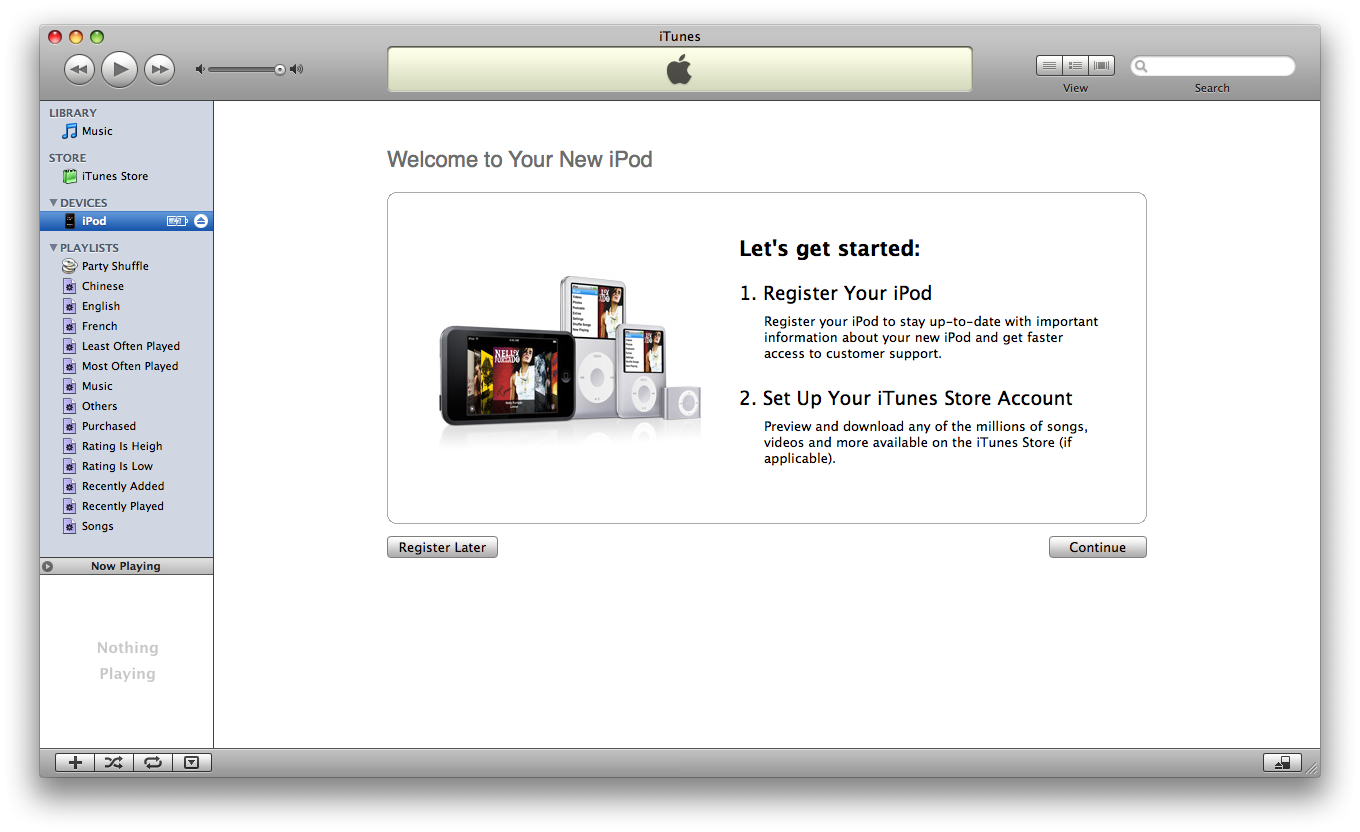The width and height of the screenshot is (1360, 832).
Task: Click the search magnifier icon
Action: point(1141,67)
